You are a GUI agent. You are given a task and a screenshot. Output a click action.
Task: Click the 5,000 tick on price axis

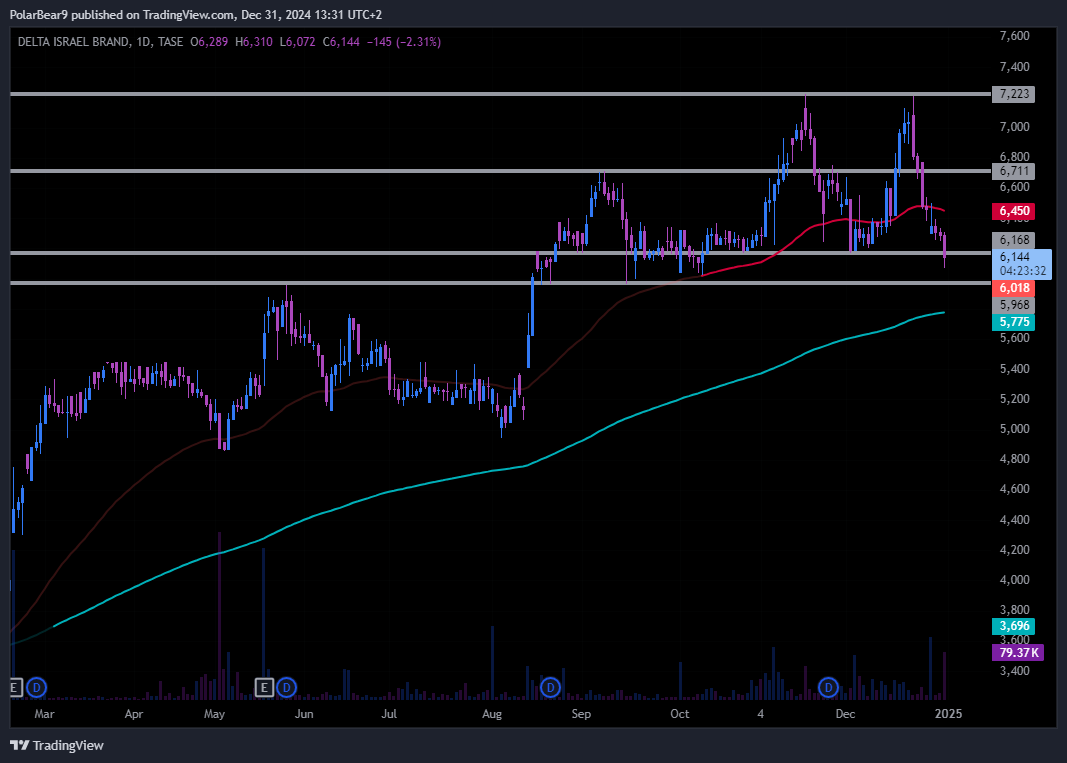1014,429
